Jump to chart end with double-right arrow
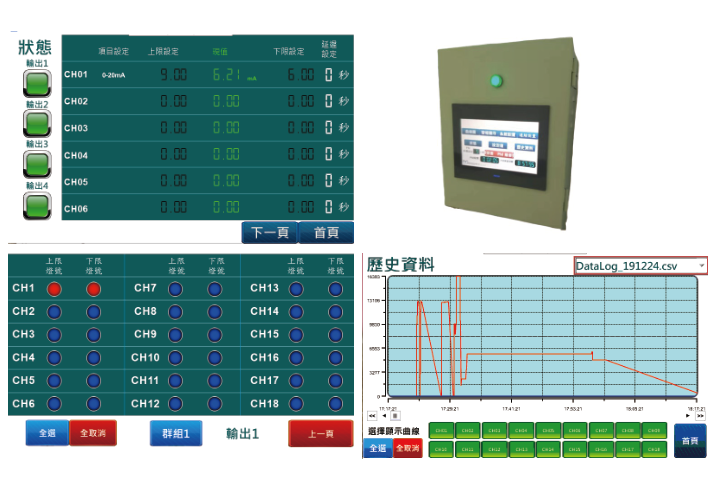Viewport: 722px width, 496px height. (x=700, y=415)
